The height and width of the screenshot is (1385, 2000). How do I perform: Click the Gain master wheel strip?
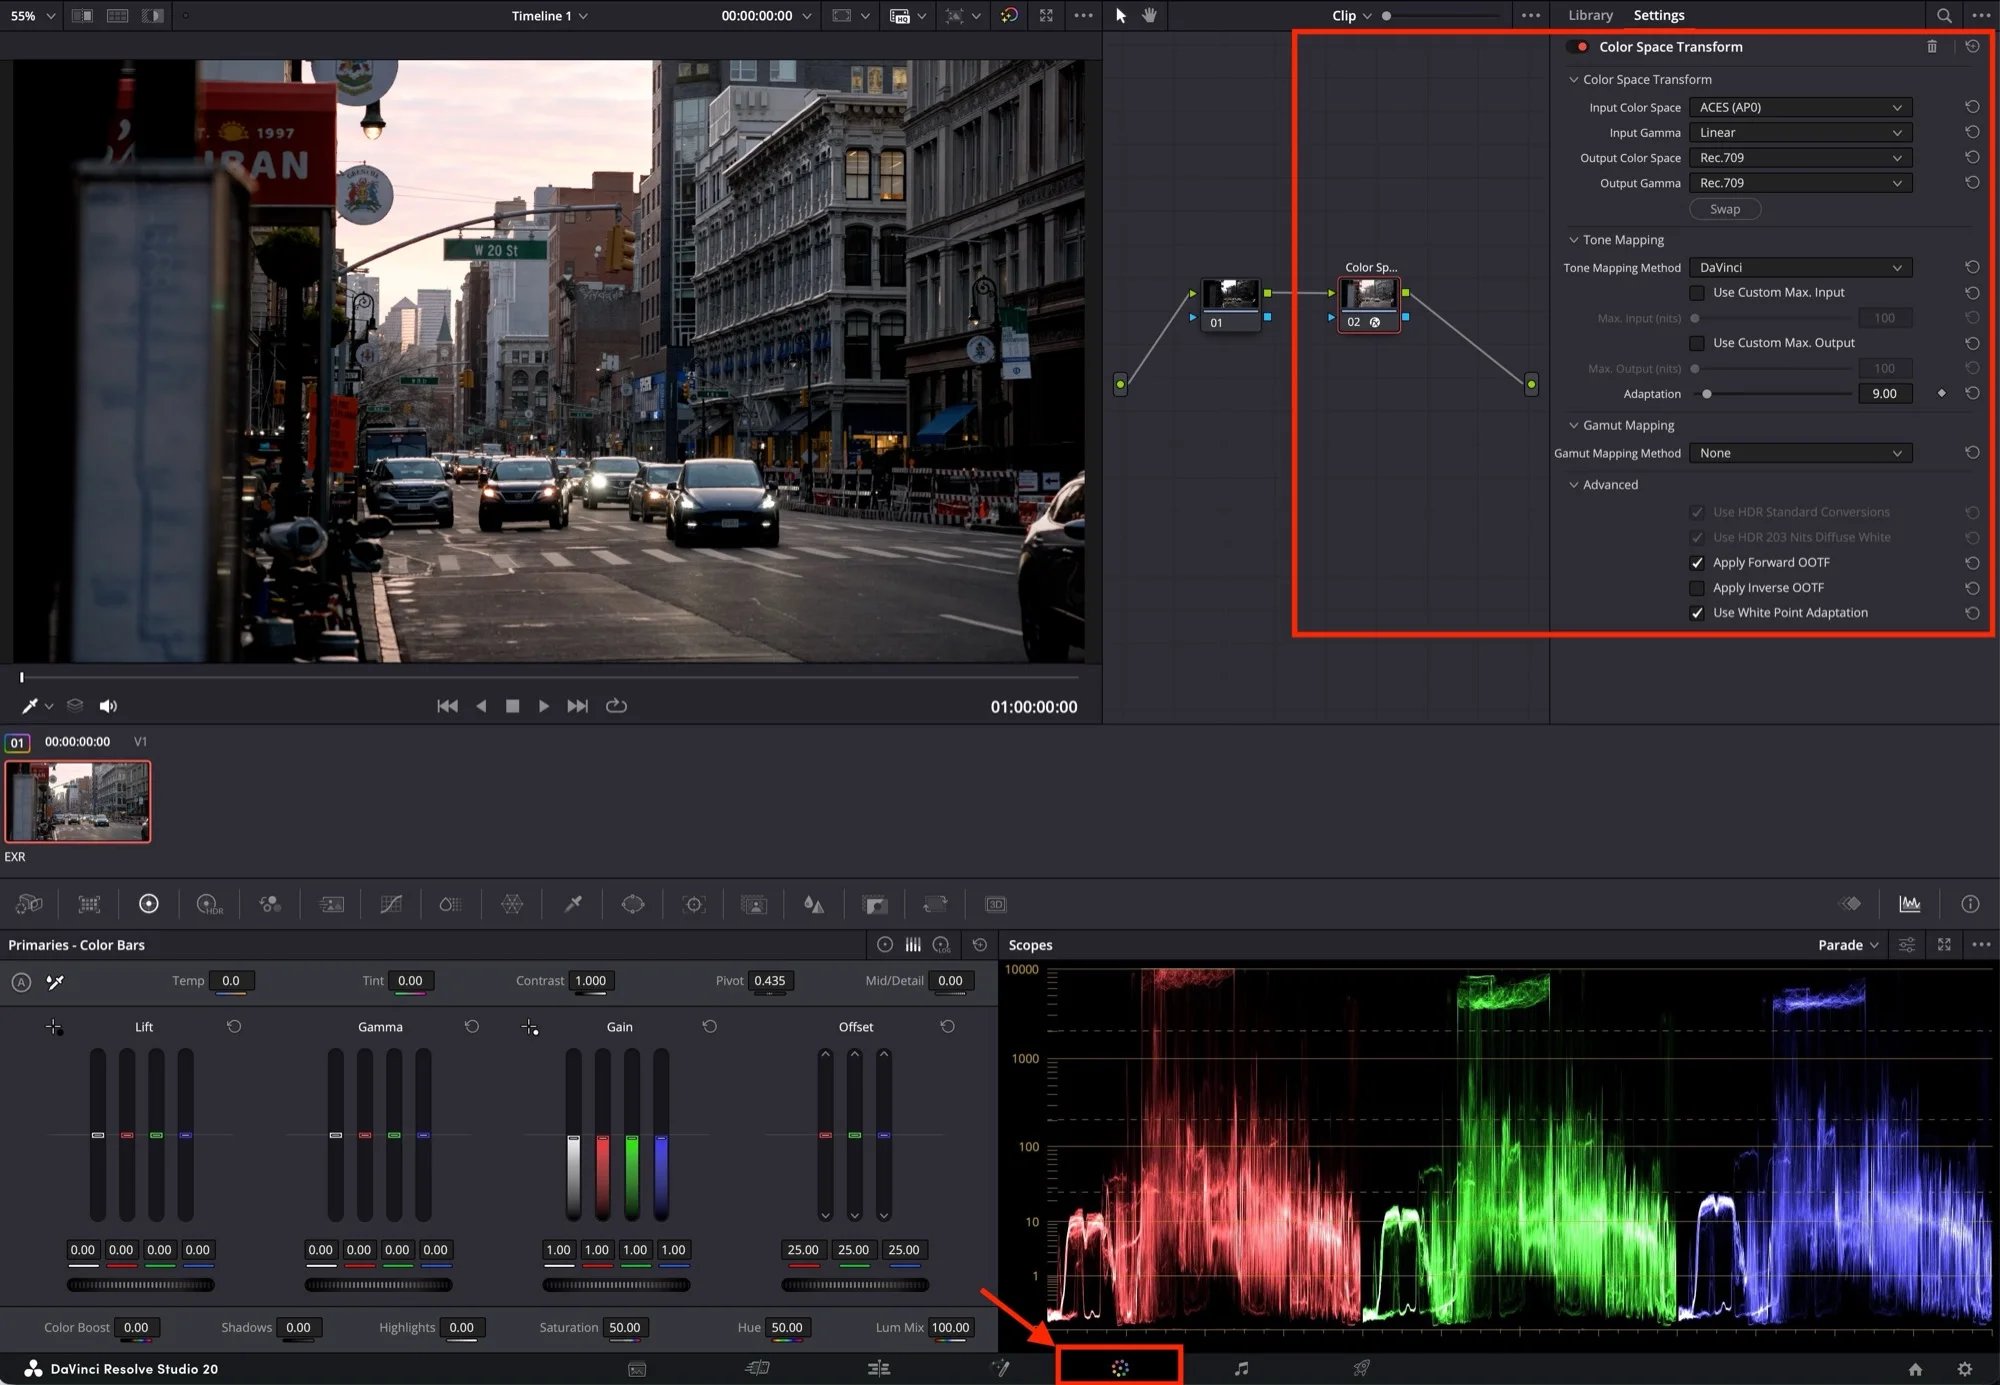616,1285
